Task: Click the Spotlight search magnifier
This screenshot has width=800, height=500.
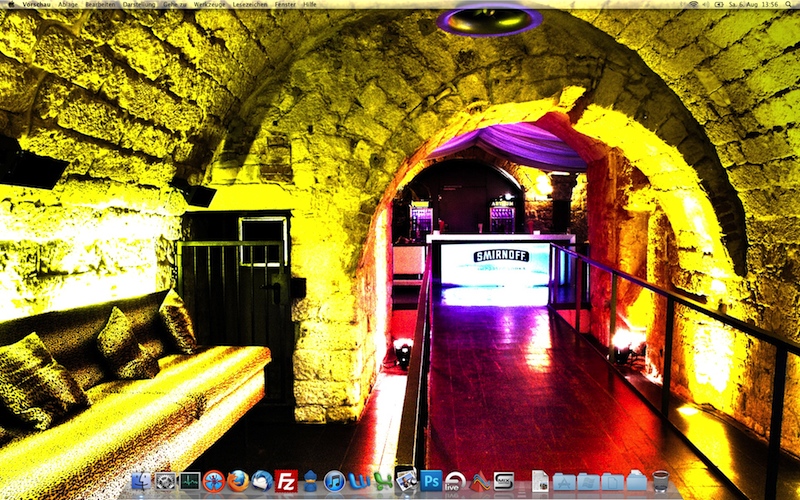Action: click(789, 5)
